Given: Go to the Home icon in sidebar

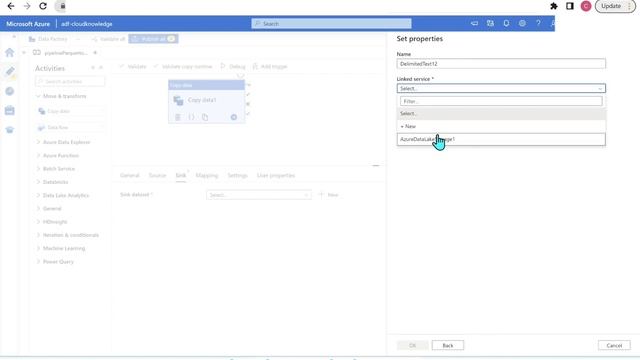Looking at the screenshot, I should [10, 52].
